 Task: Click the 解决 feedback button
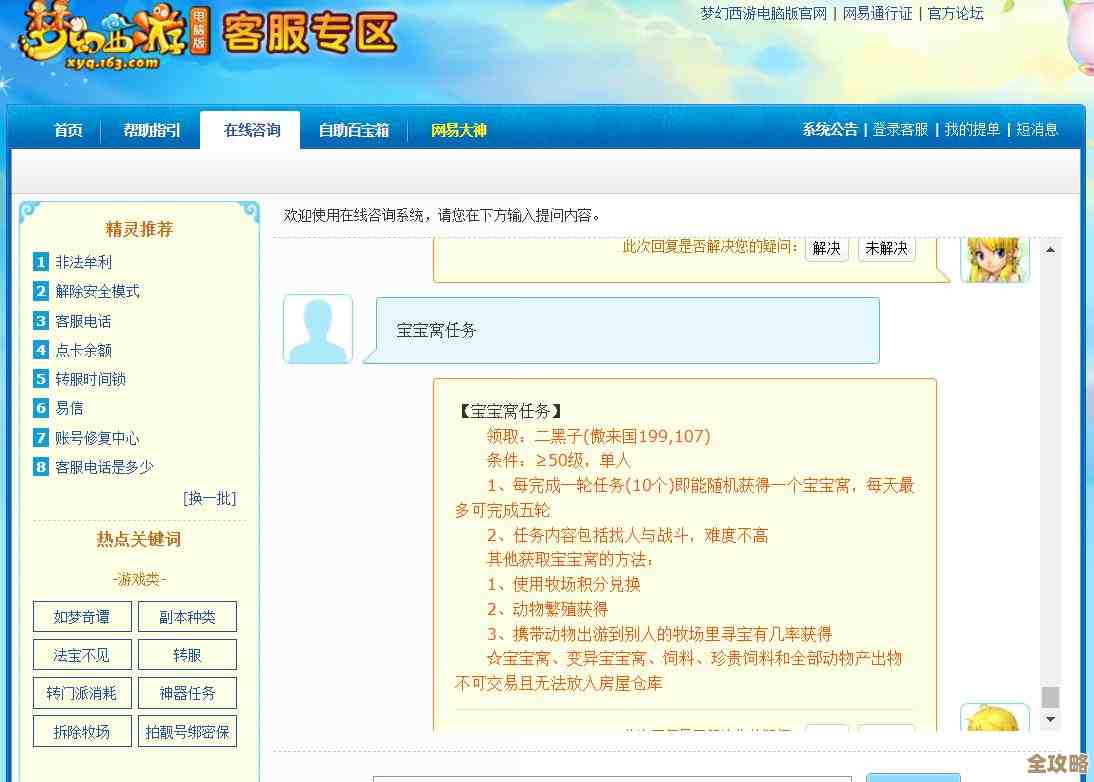point(826,248)
